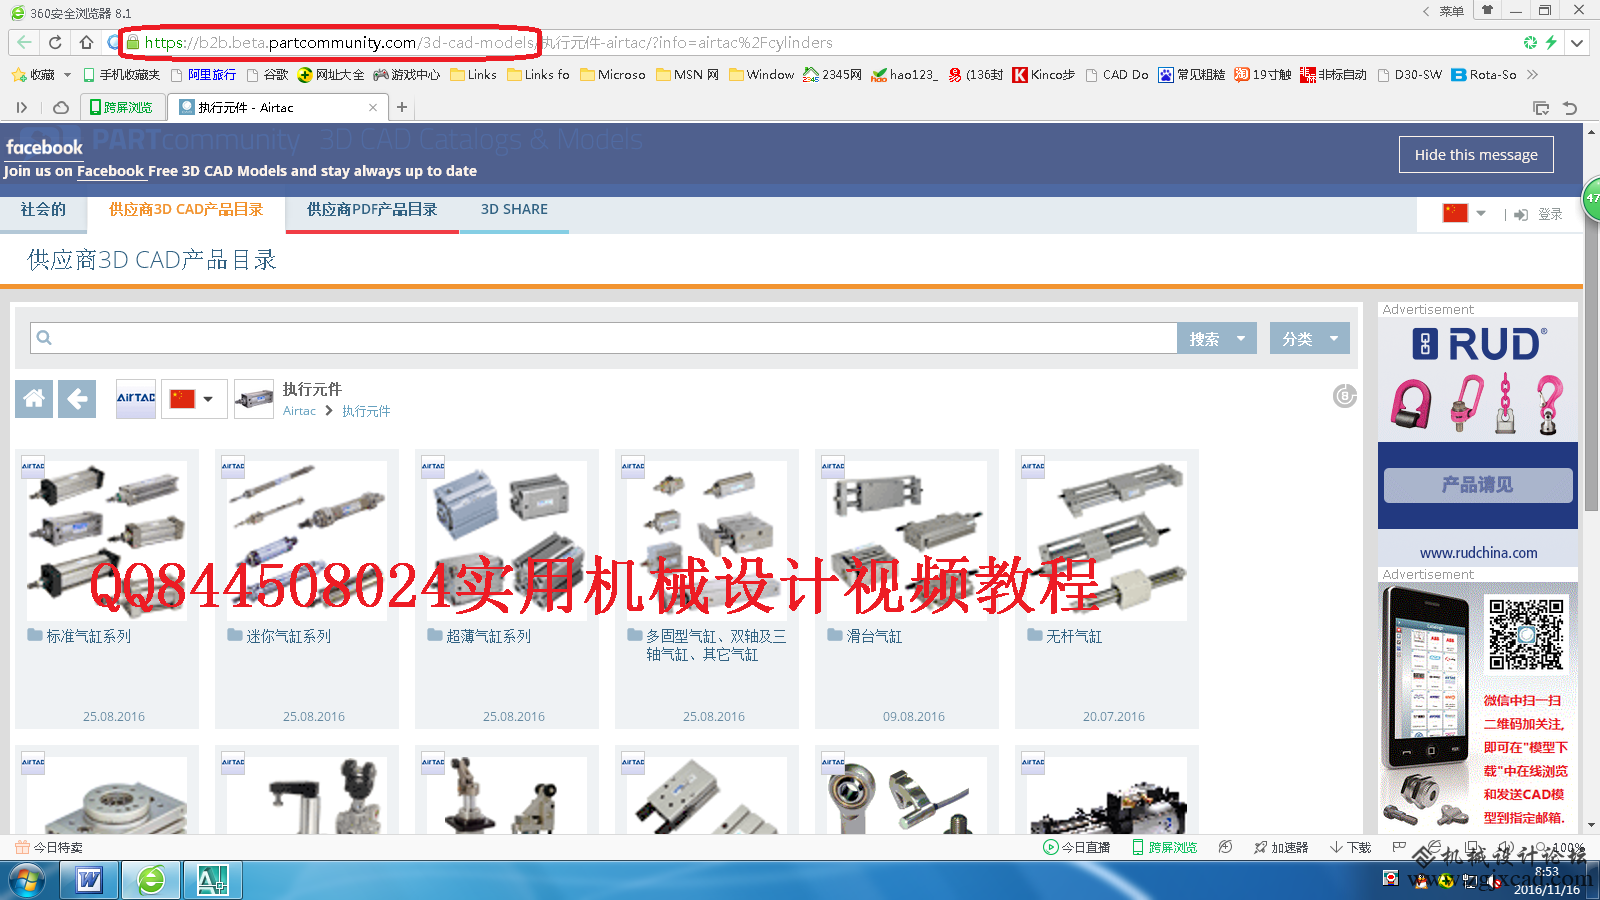This screenshot has width=1600, height=900.
Task: Open 360 browser from taskbar
Action: pos(151,881)
